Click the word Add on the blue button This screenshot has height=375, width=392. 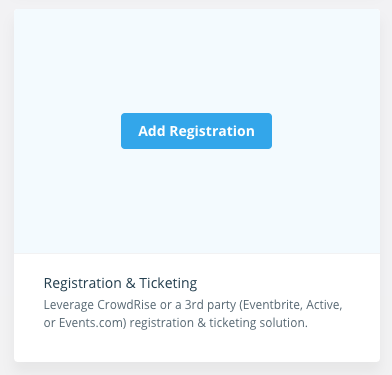click(152, 131)
